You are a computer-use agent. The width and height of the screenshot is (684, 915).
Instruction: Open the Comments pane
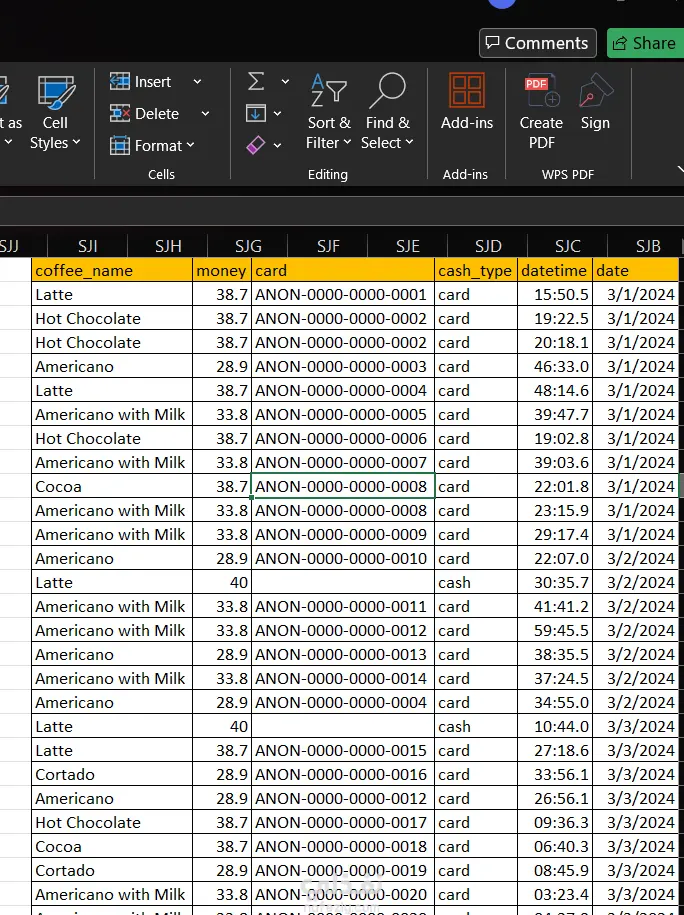pyautogui.click(x=537, y=43)
